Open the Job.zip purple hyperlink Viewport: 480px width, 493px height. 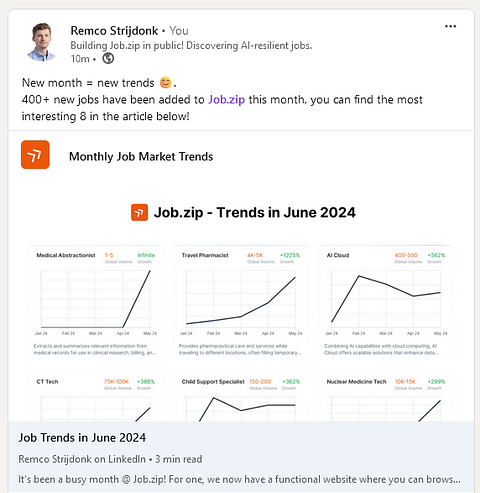(227, 99)
